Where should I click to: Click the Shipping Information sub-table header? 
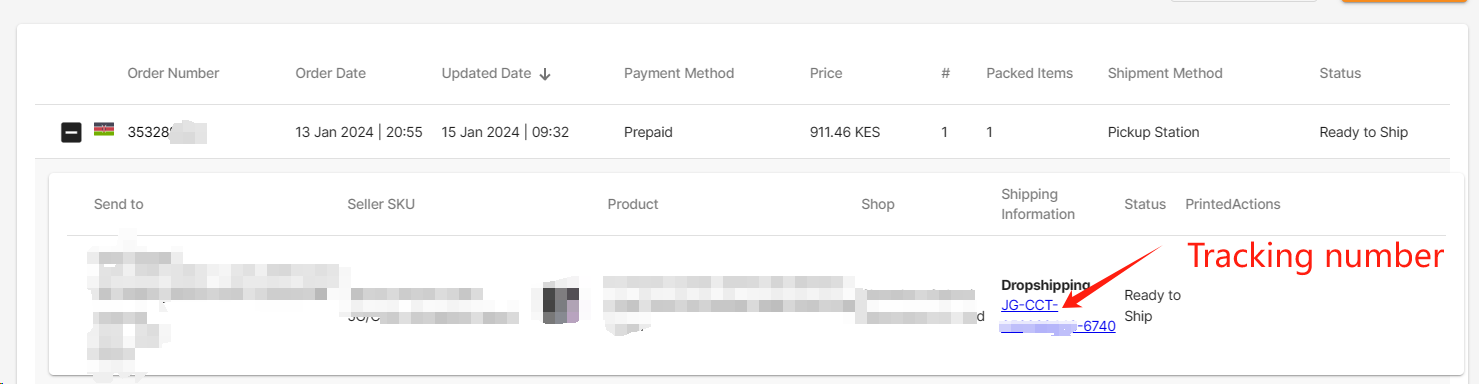click(x=1038, y=204)
